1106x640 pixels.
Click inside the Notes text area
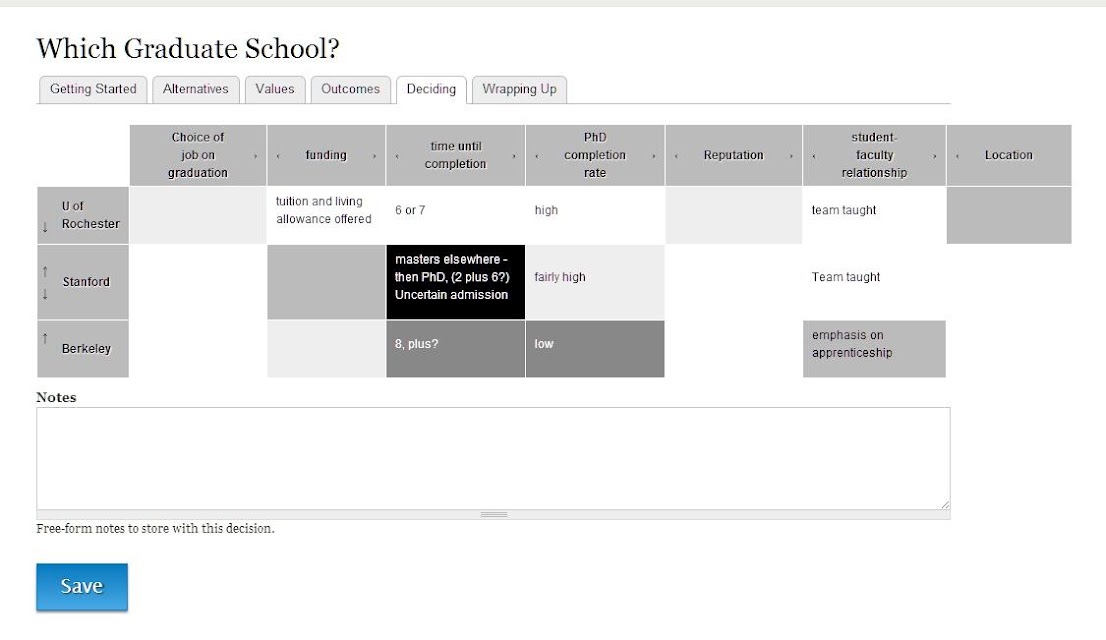pyautogui.click(x=493, y=458)
